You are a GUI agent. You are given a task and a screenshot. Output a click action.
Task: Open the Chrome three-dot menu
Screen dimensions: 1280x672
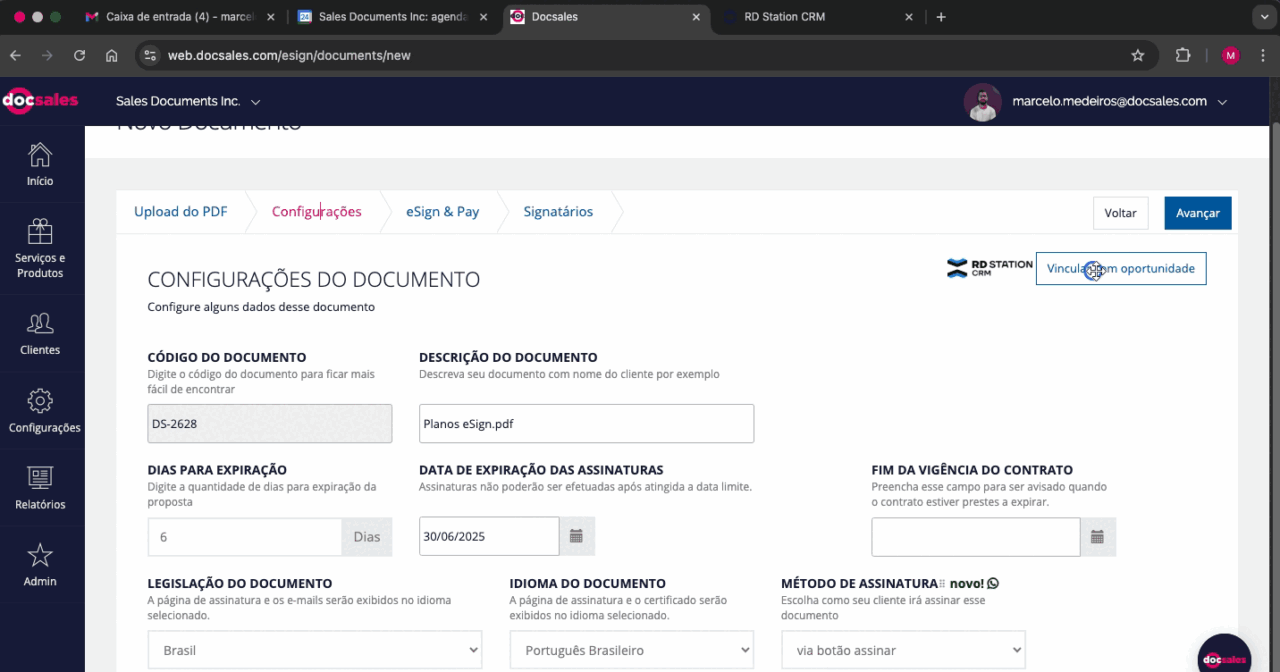click(x=1263, y=55)
